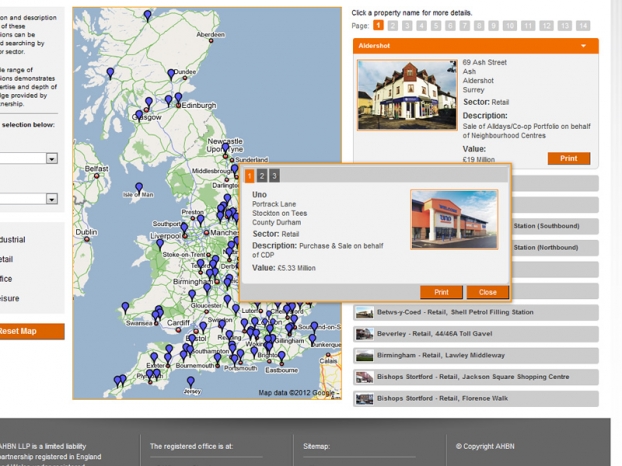Screen dimensions: 622x466
Task: Print the Uno property popup
Action: [x=441, y=292]
